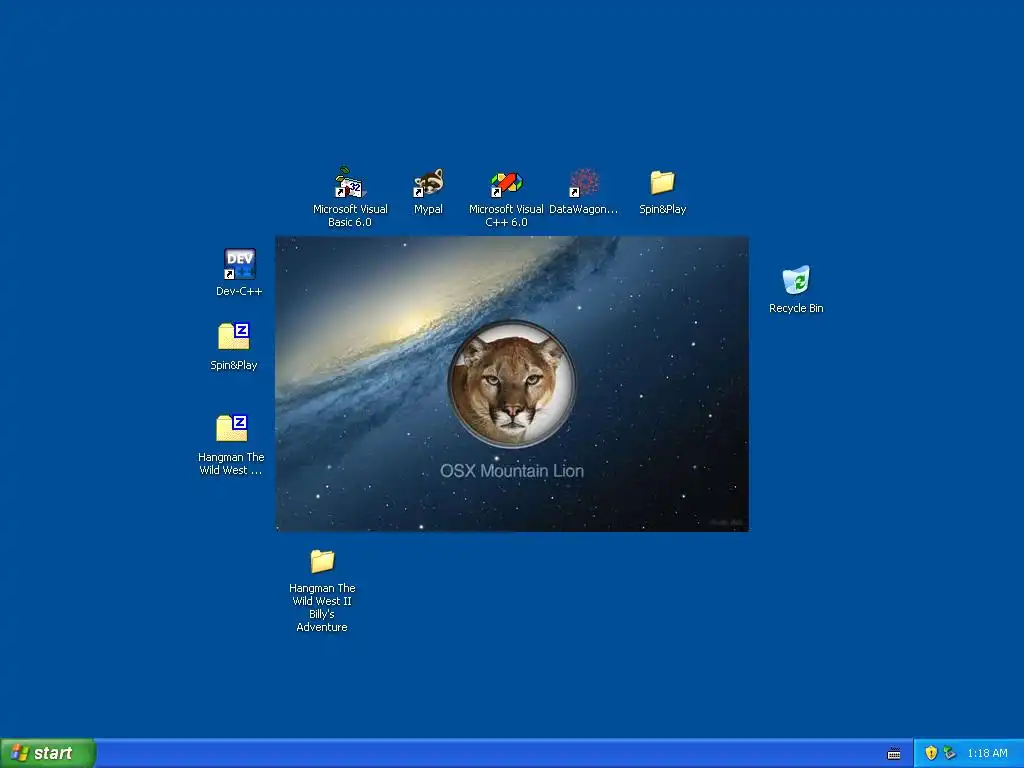Click the 1:18 AM clock
This screenshot has height=768, width=1024.
point(987,753)
